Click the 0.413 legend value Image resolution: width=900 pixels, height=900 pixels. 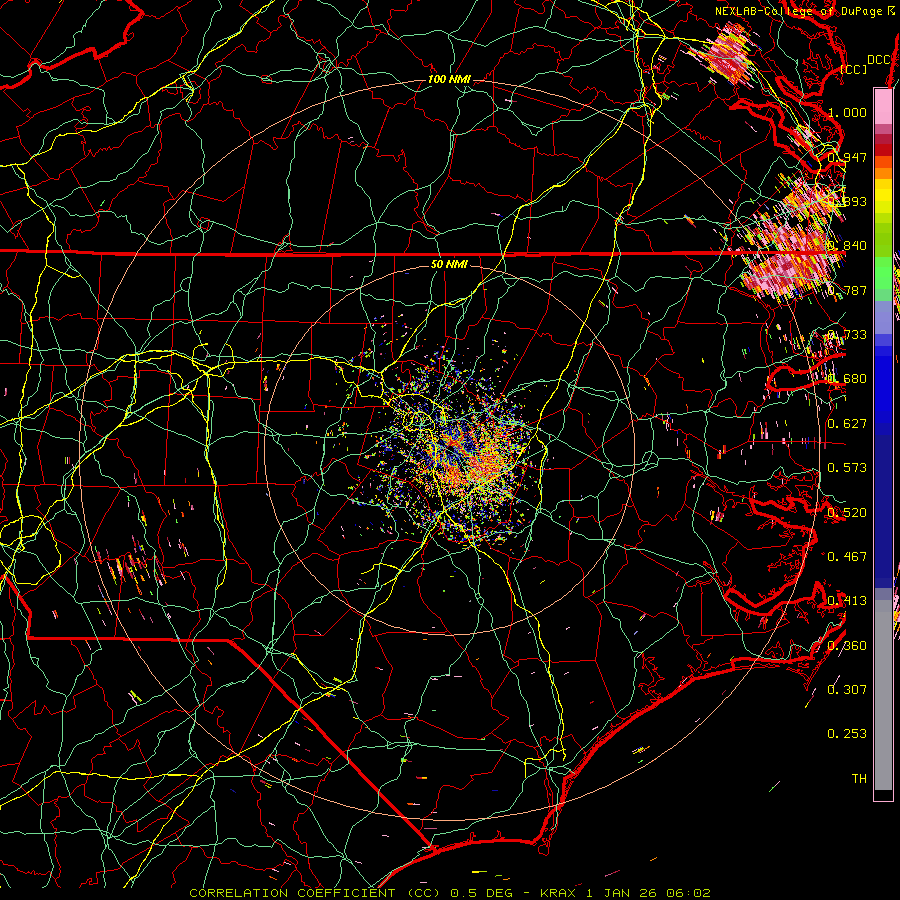click(847, 601)
